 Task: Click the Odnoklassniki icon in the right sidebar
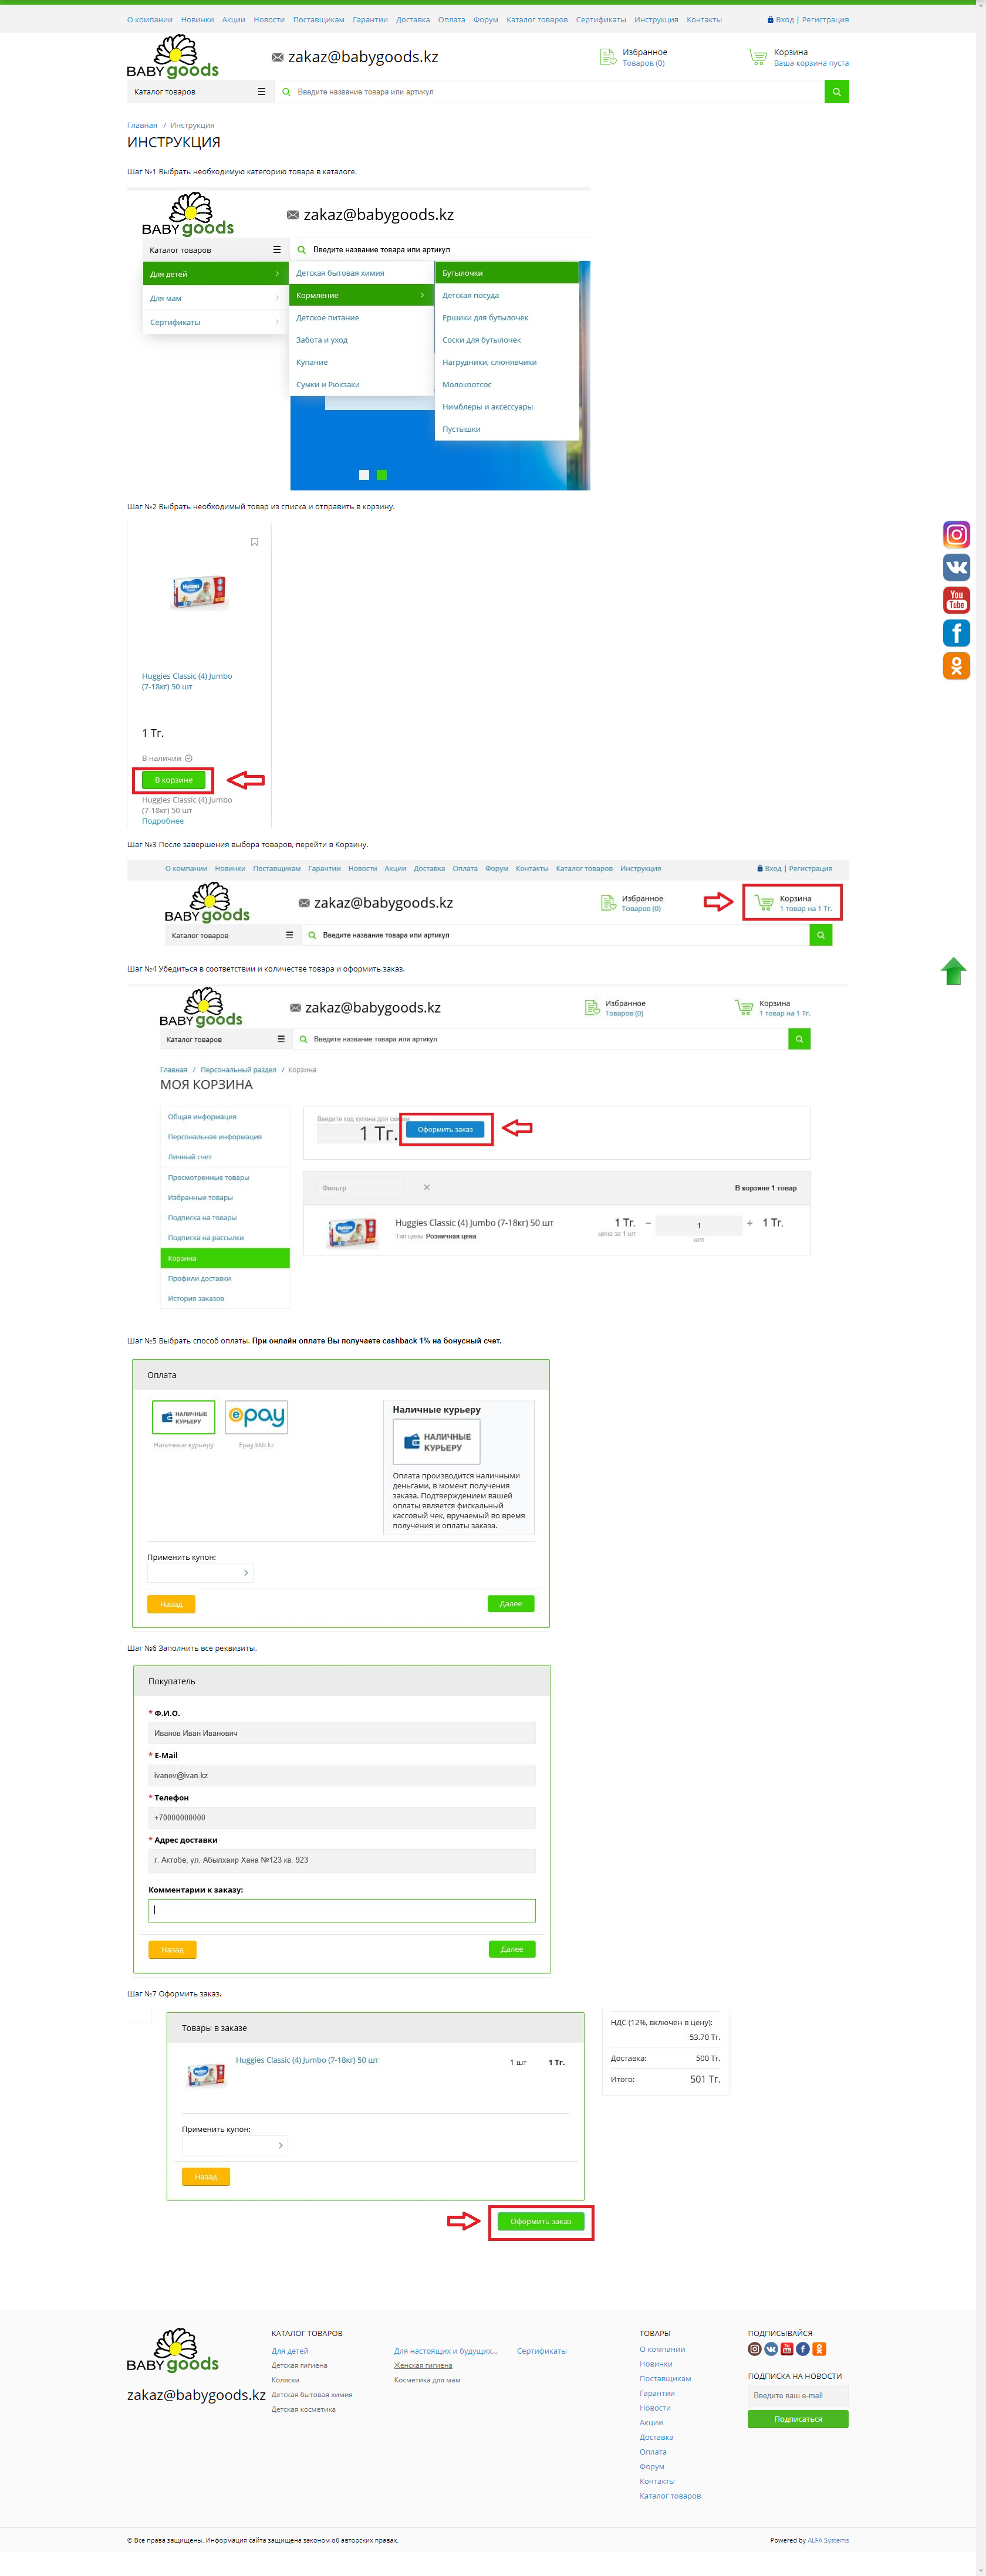(956, 666)
